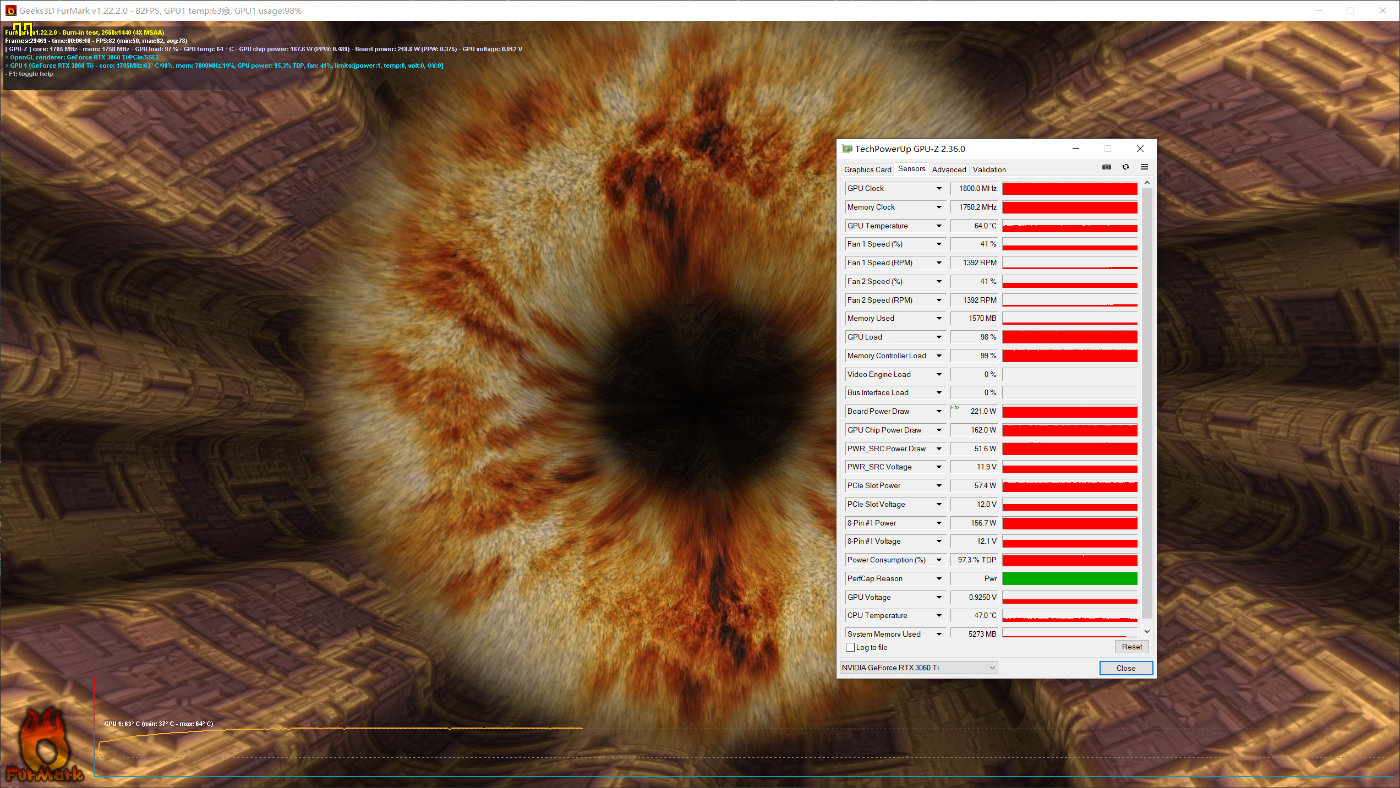Image resolution: width=1400 pixels, height=788 pixels.
Task: Open the GPU Clock sensor dropdown
Action: (x=939, y=189)
